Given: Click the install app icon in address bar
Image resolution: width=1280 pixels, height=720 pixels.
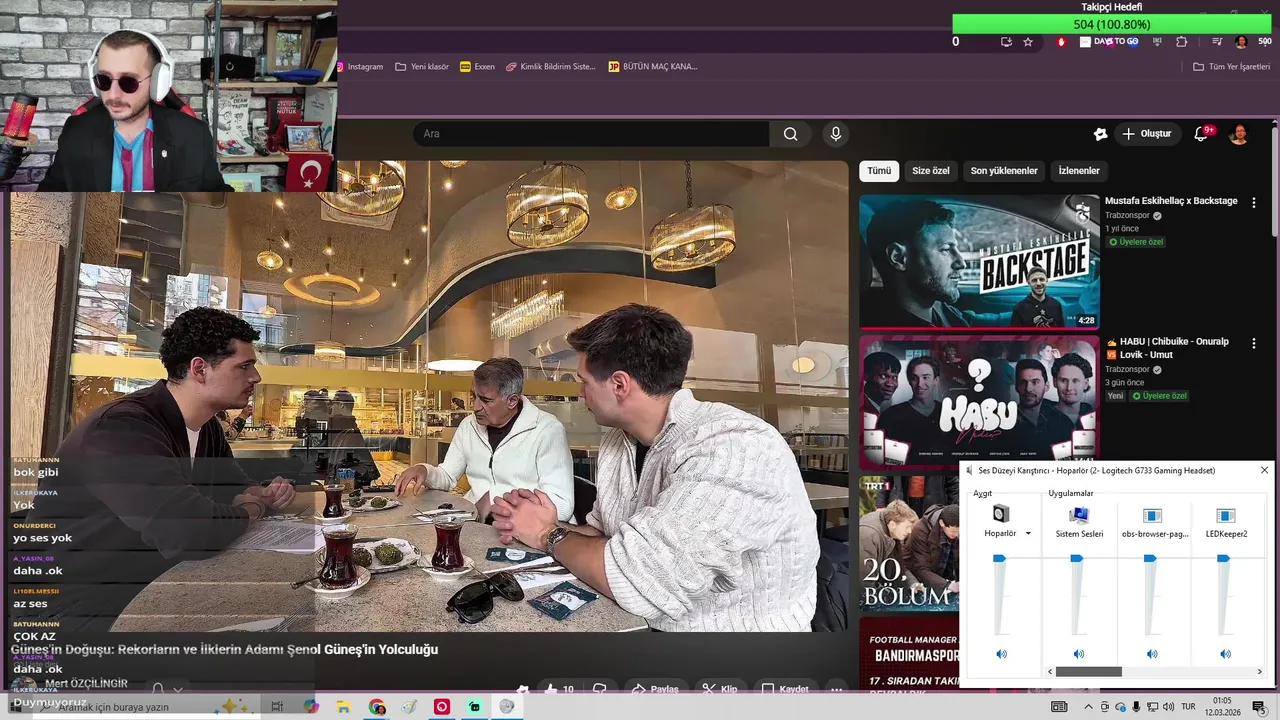Looking at the screenshot, I should coord(1006,42).
